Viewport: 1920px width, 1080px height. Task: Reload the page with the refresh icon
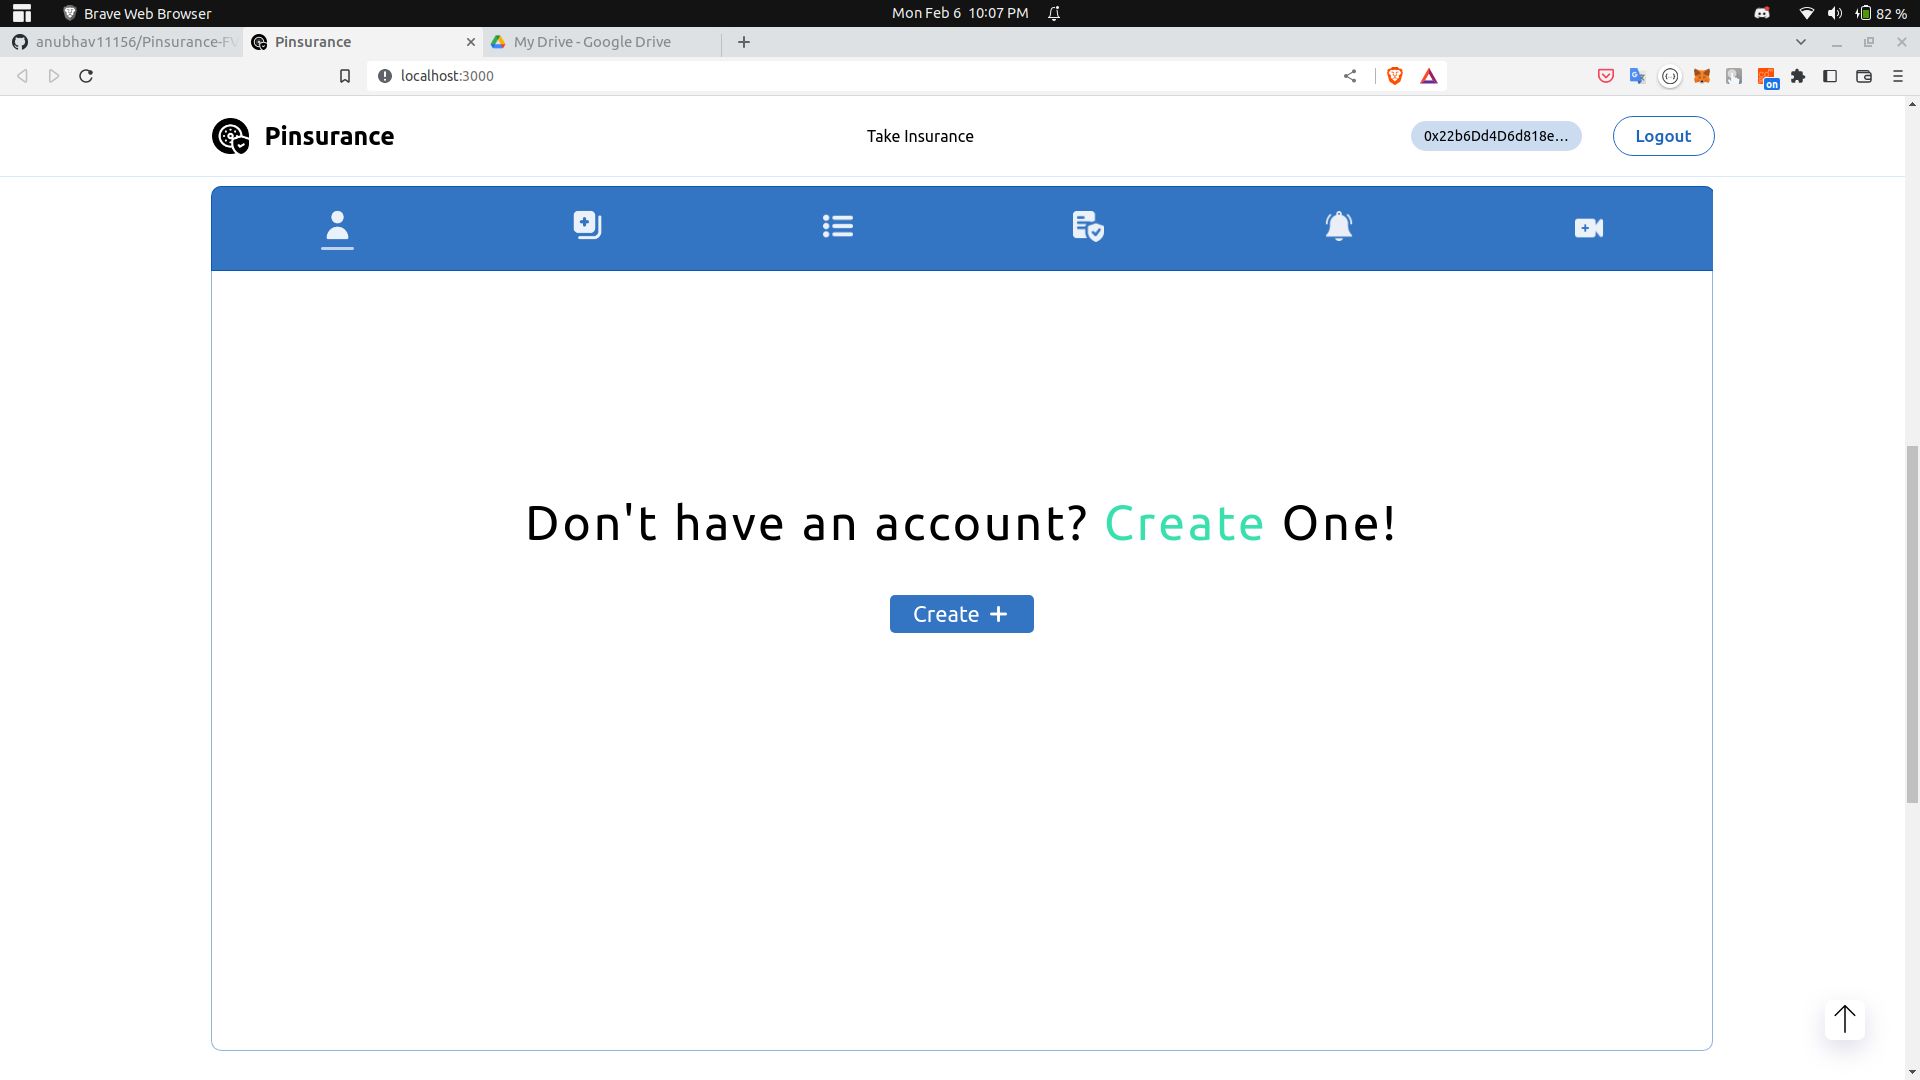coord(86,76)
